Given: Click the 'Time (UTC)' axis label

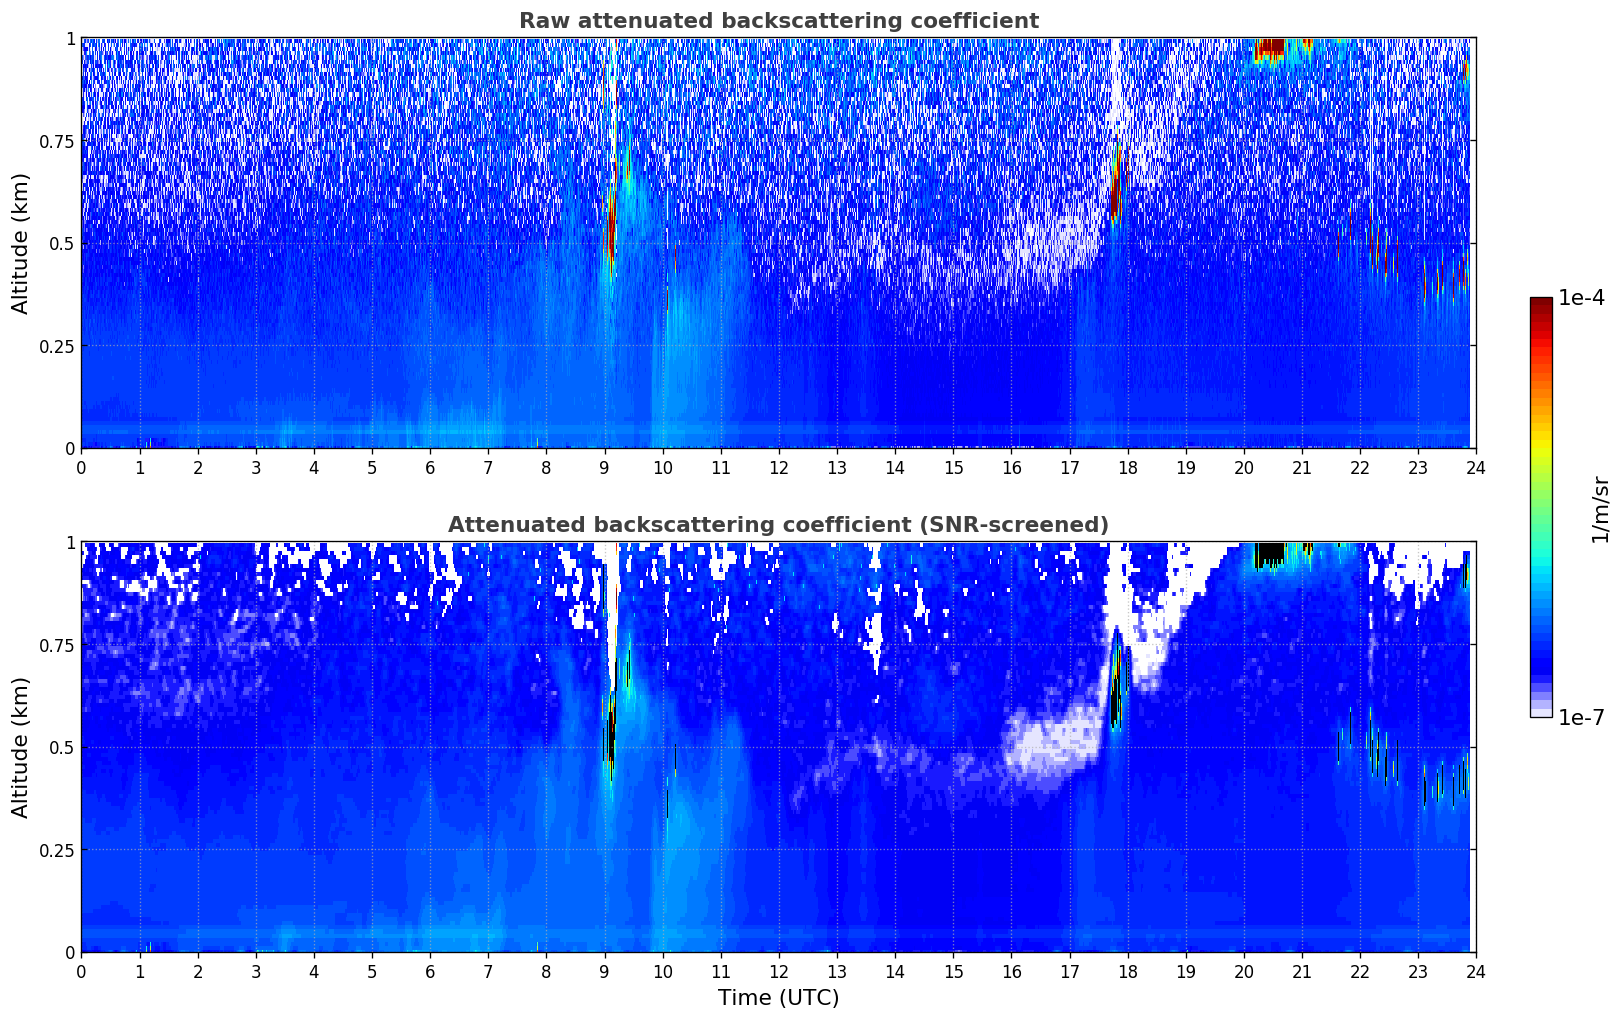Looking at the screenshot, I should tap(778, 998).
